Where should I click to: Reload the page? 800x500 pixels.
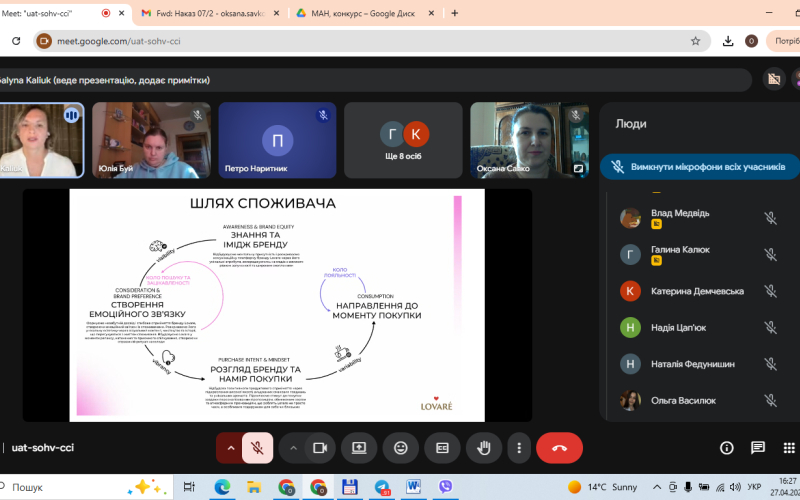(16, 41)
